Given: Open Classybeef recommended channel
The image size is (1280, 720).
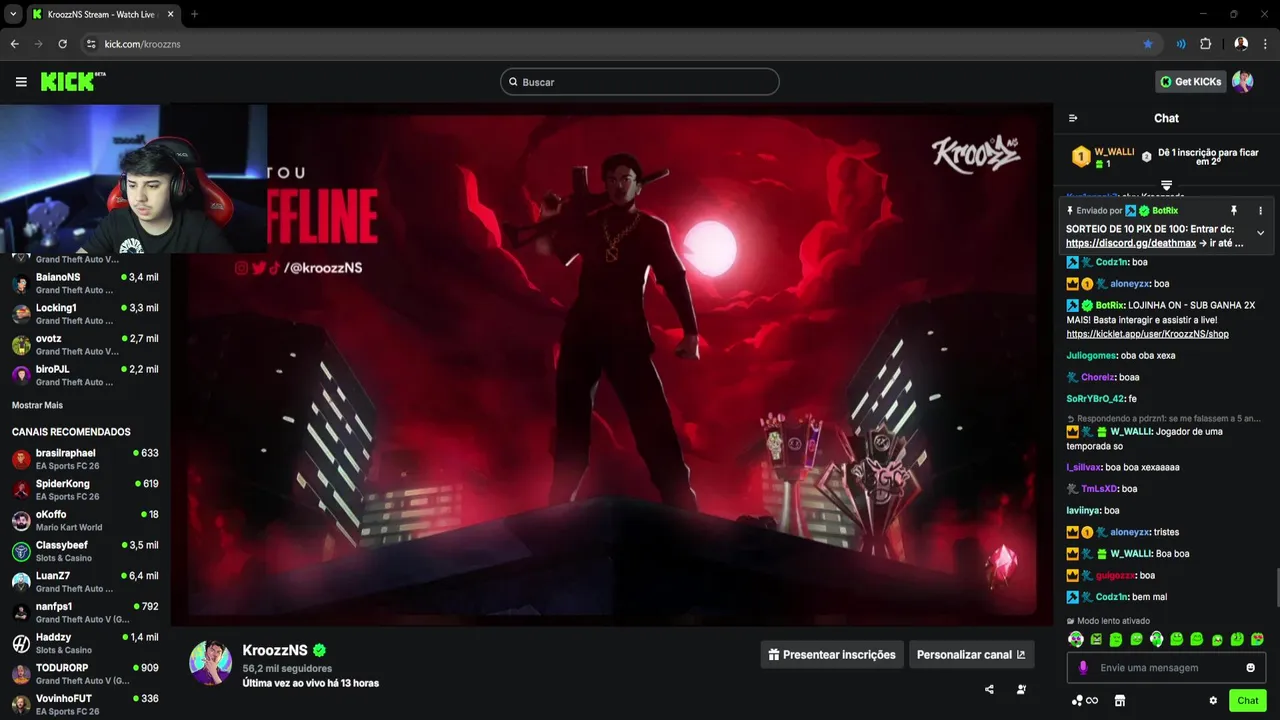Looking at the screenshot, I should pyautogui.click(x=85, y=551).
